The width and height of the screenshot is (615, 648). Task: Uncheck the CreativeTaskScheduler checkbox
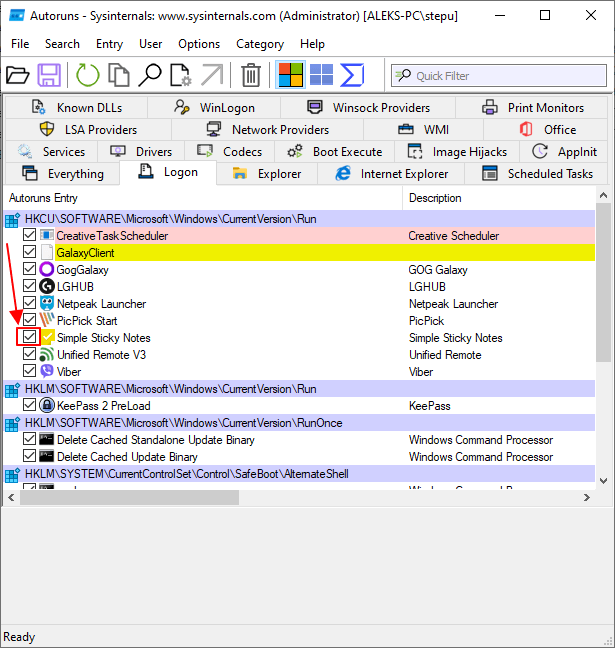(29, 235)
